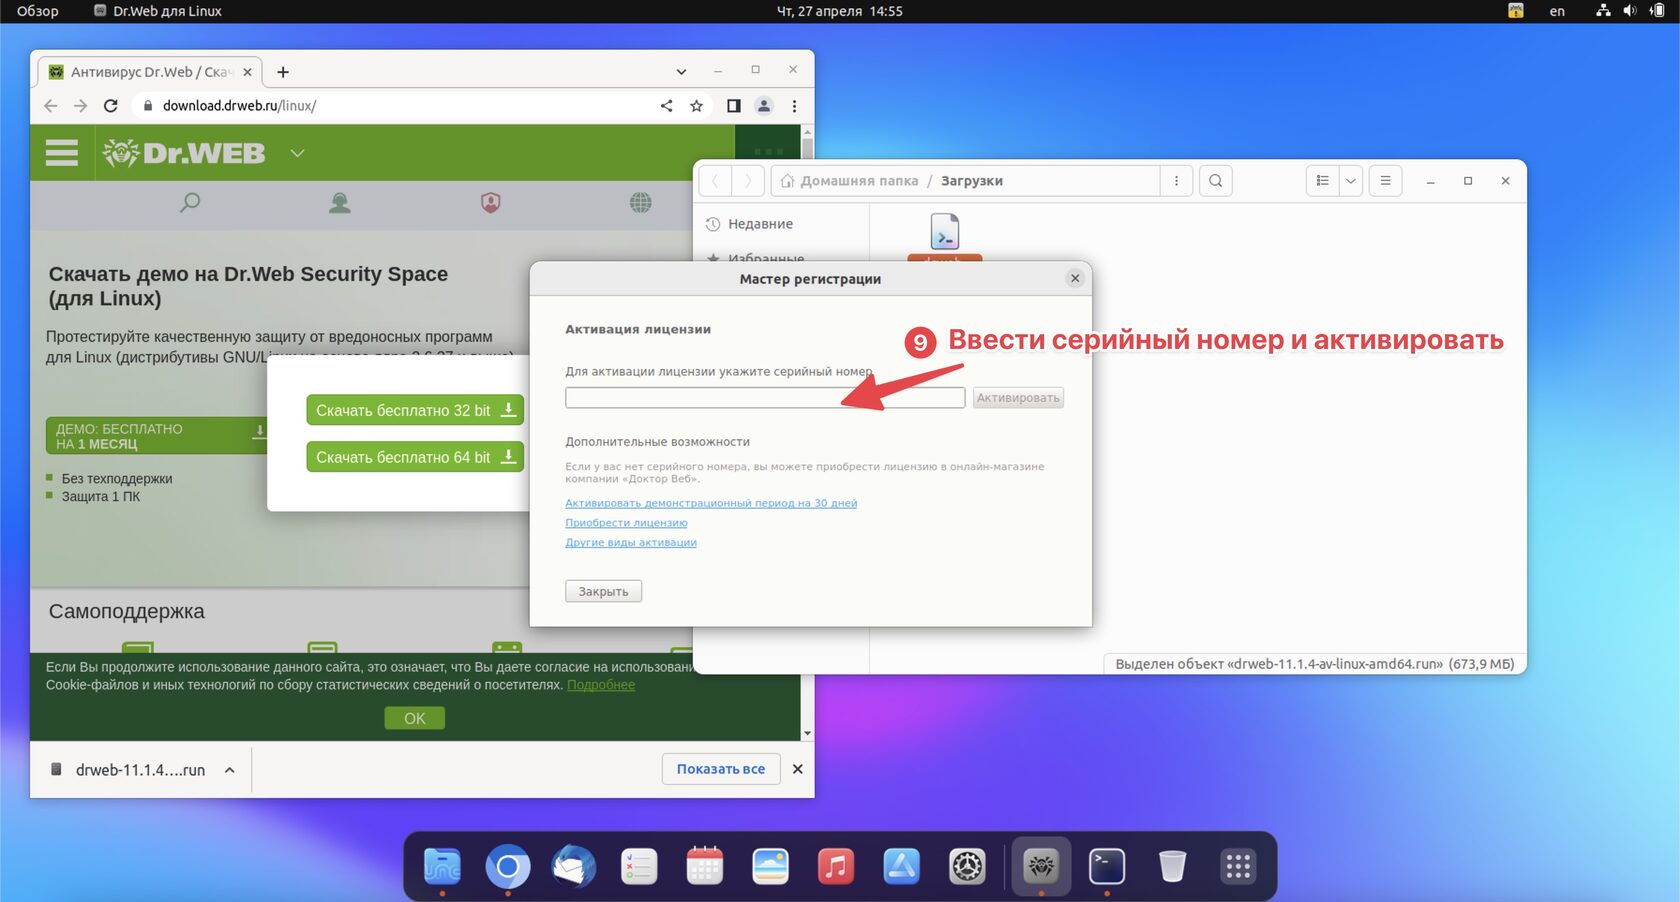The image size is (1680, 902).
Task: Close the browser downloads bar
Action: coord(797,769)
